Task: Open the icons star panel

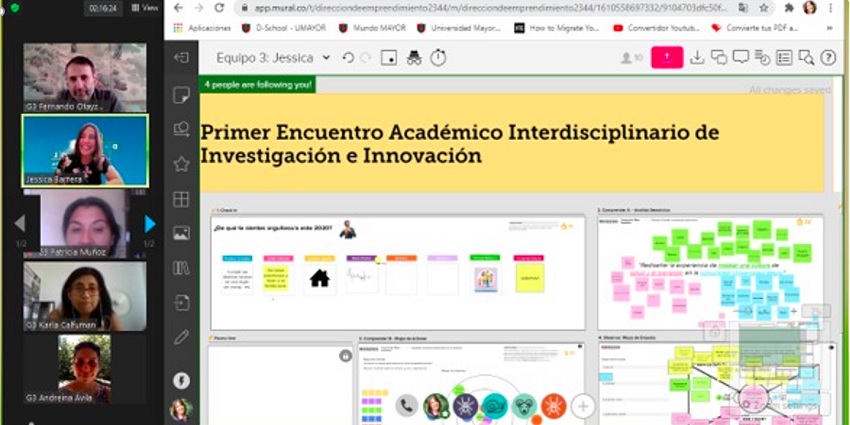Action: (181, 164)
